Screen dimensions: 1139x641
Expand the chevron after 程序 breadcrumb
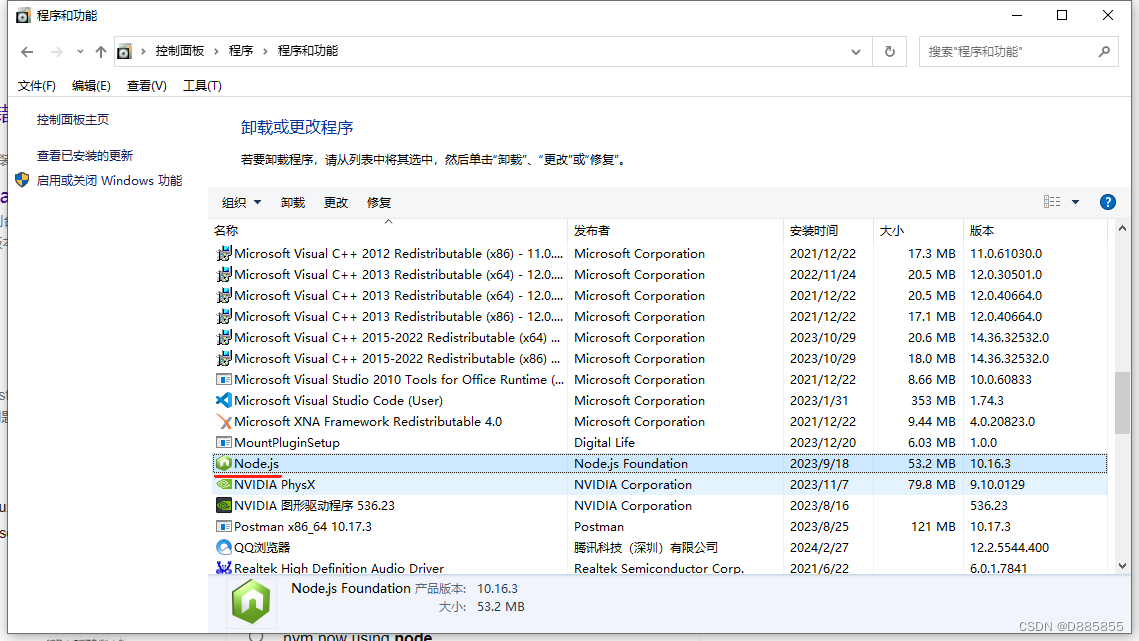265,51
